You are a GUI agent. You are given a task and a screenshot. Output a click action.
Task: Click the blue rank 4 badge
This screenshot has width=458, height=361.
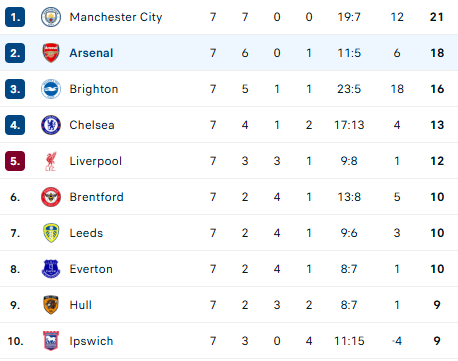click(15, 125)
